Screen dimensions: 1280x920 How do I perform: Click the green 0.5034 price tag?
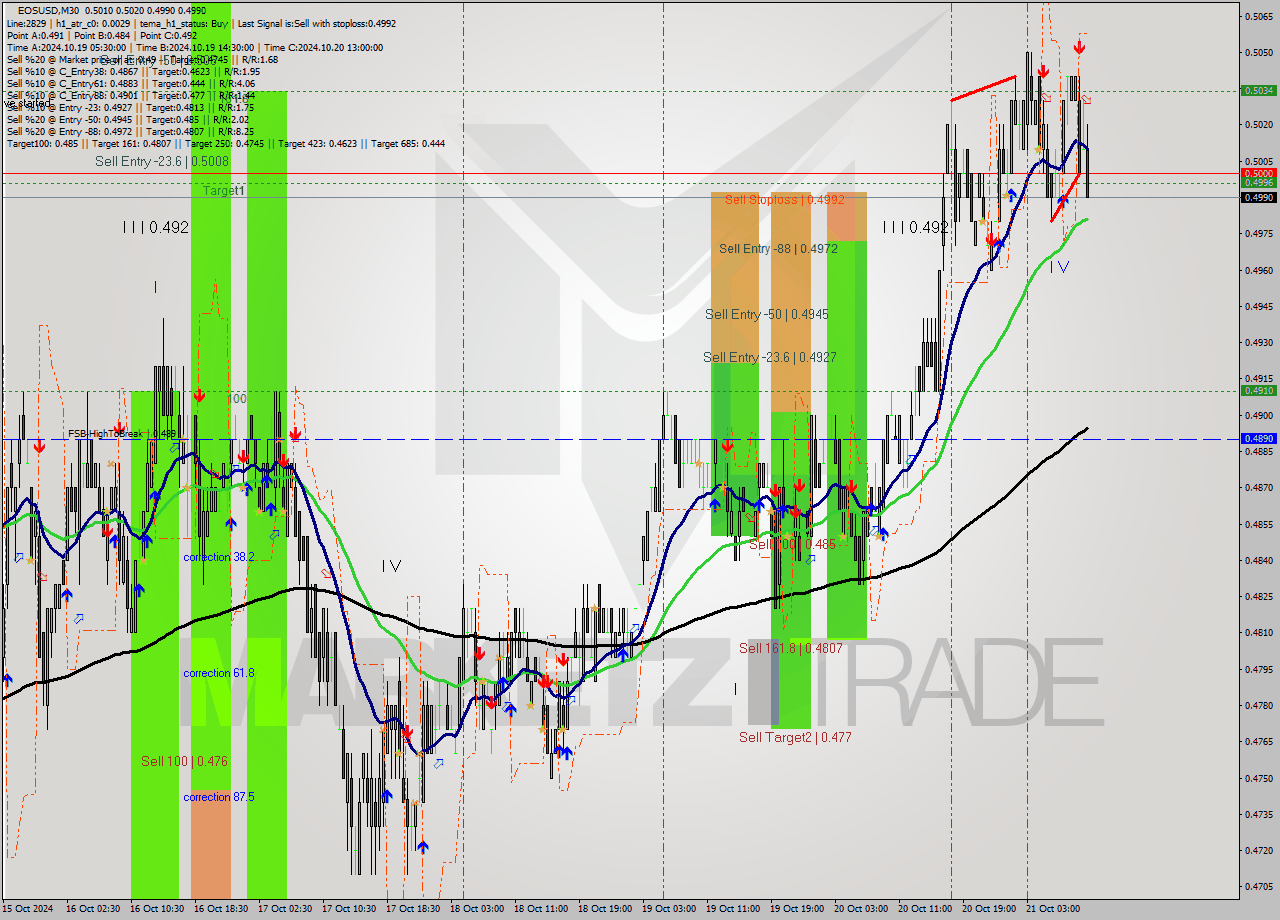(1258, 90)
